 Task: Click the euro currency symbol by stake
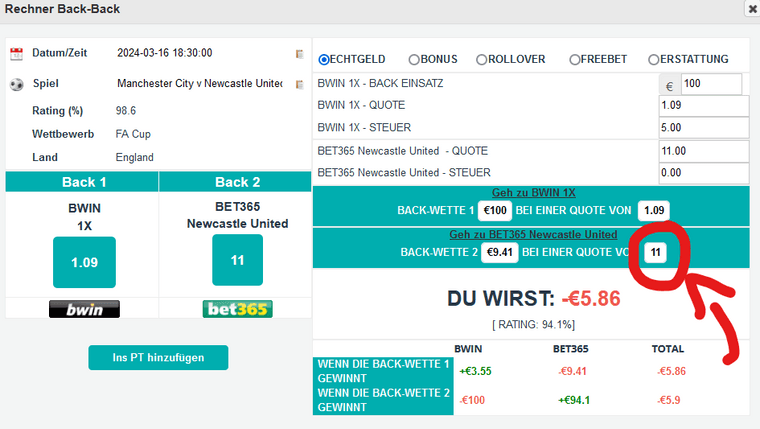pyautogui.click(x=669, y=86)
